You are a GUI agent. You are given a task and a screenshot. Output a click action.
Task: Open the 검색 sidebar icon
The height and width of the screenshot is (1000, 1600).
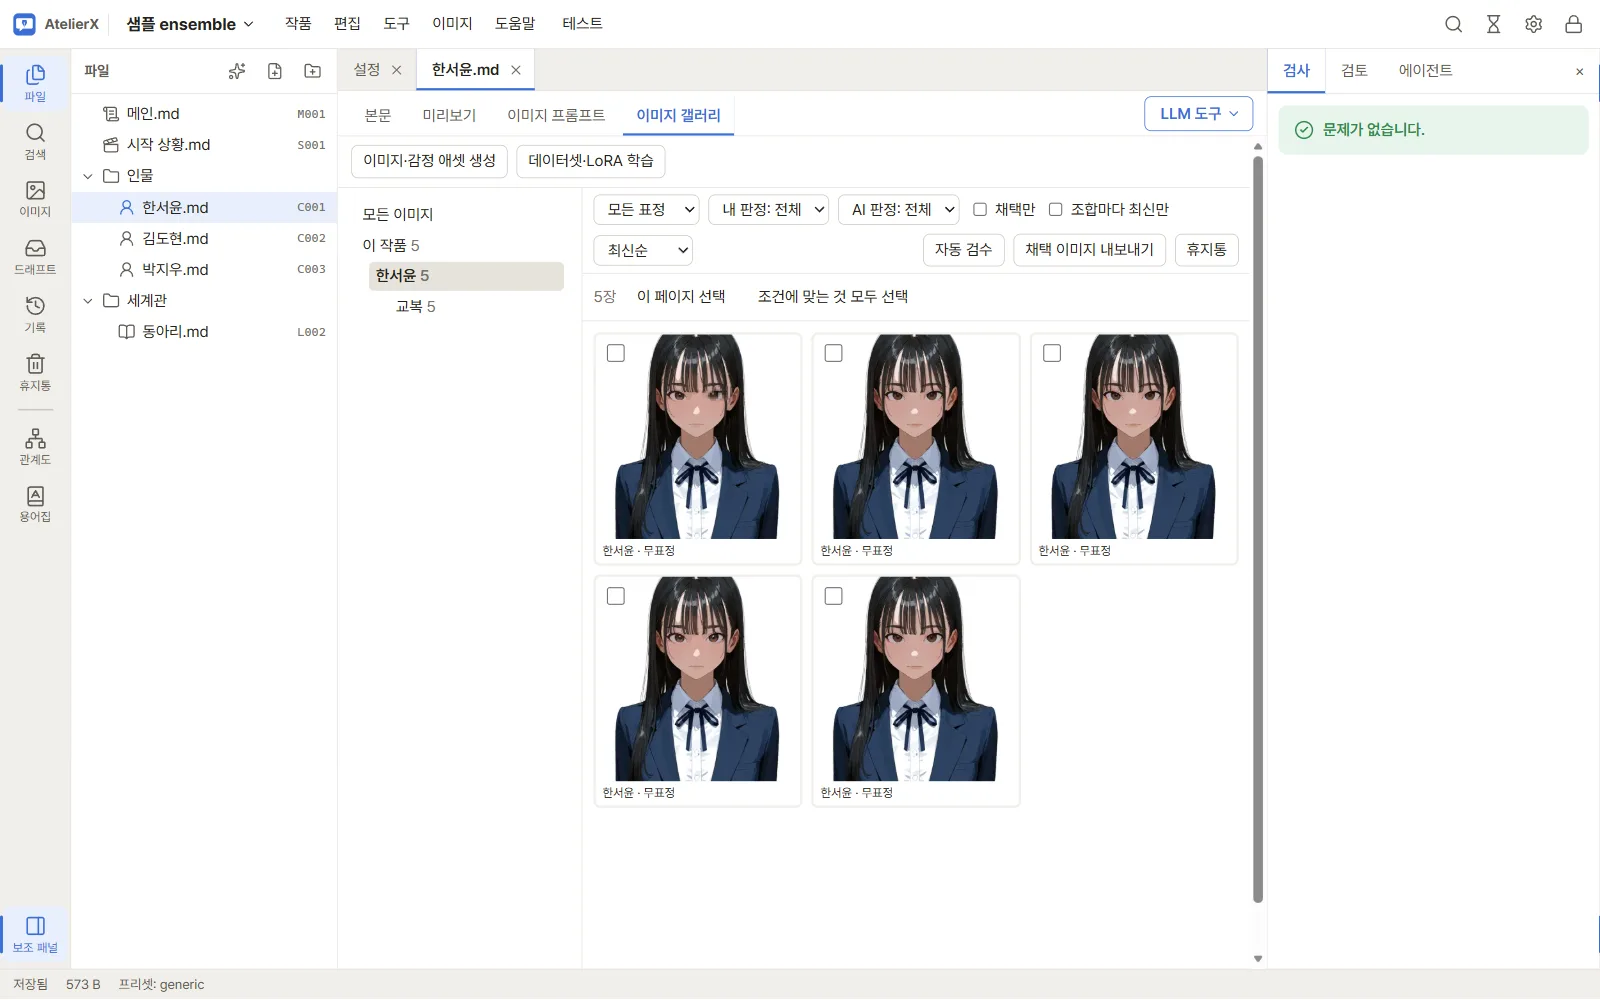[x=35, y=141]
